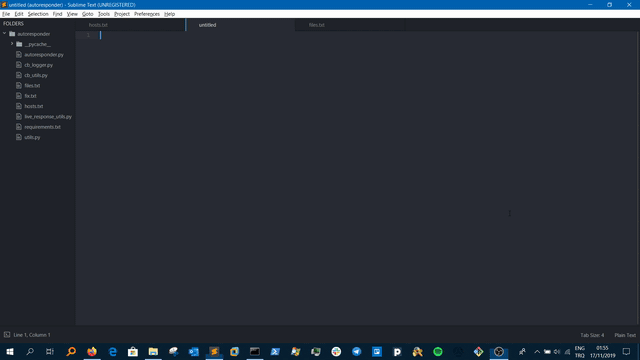This screenshot has width=640, height=360.
Task: Click the cb_logger.py file icon
Action: (19, 65)
